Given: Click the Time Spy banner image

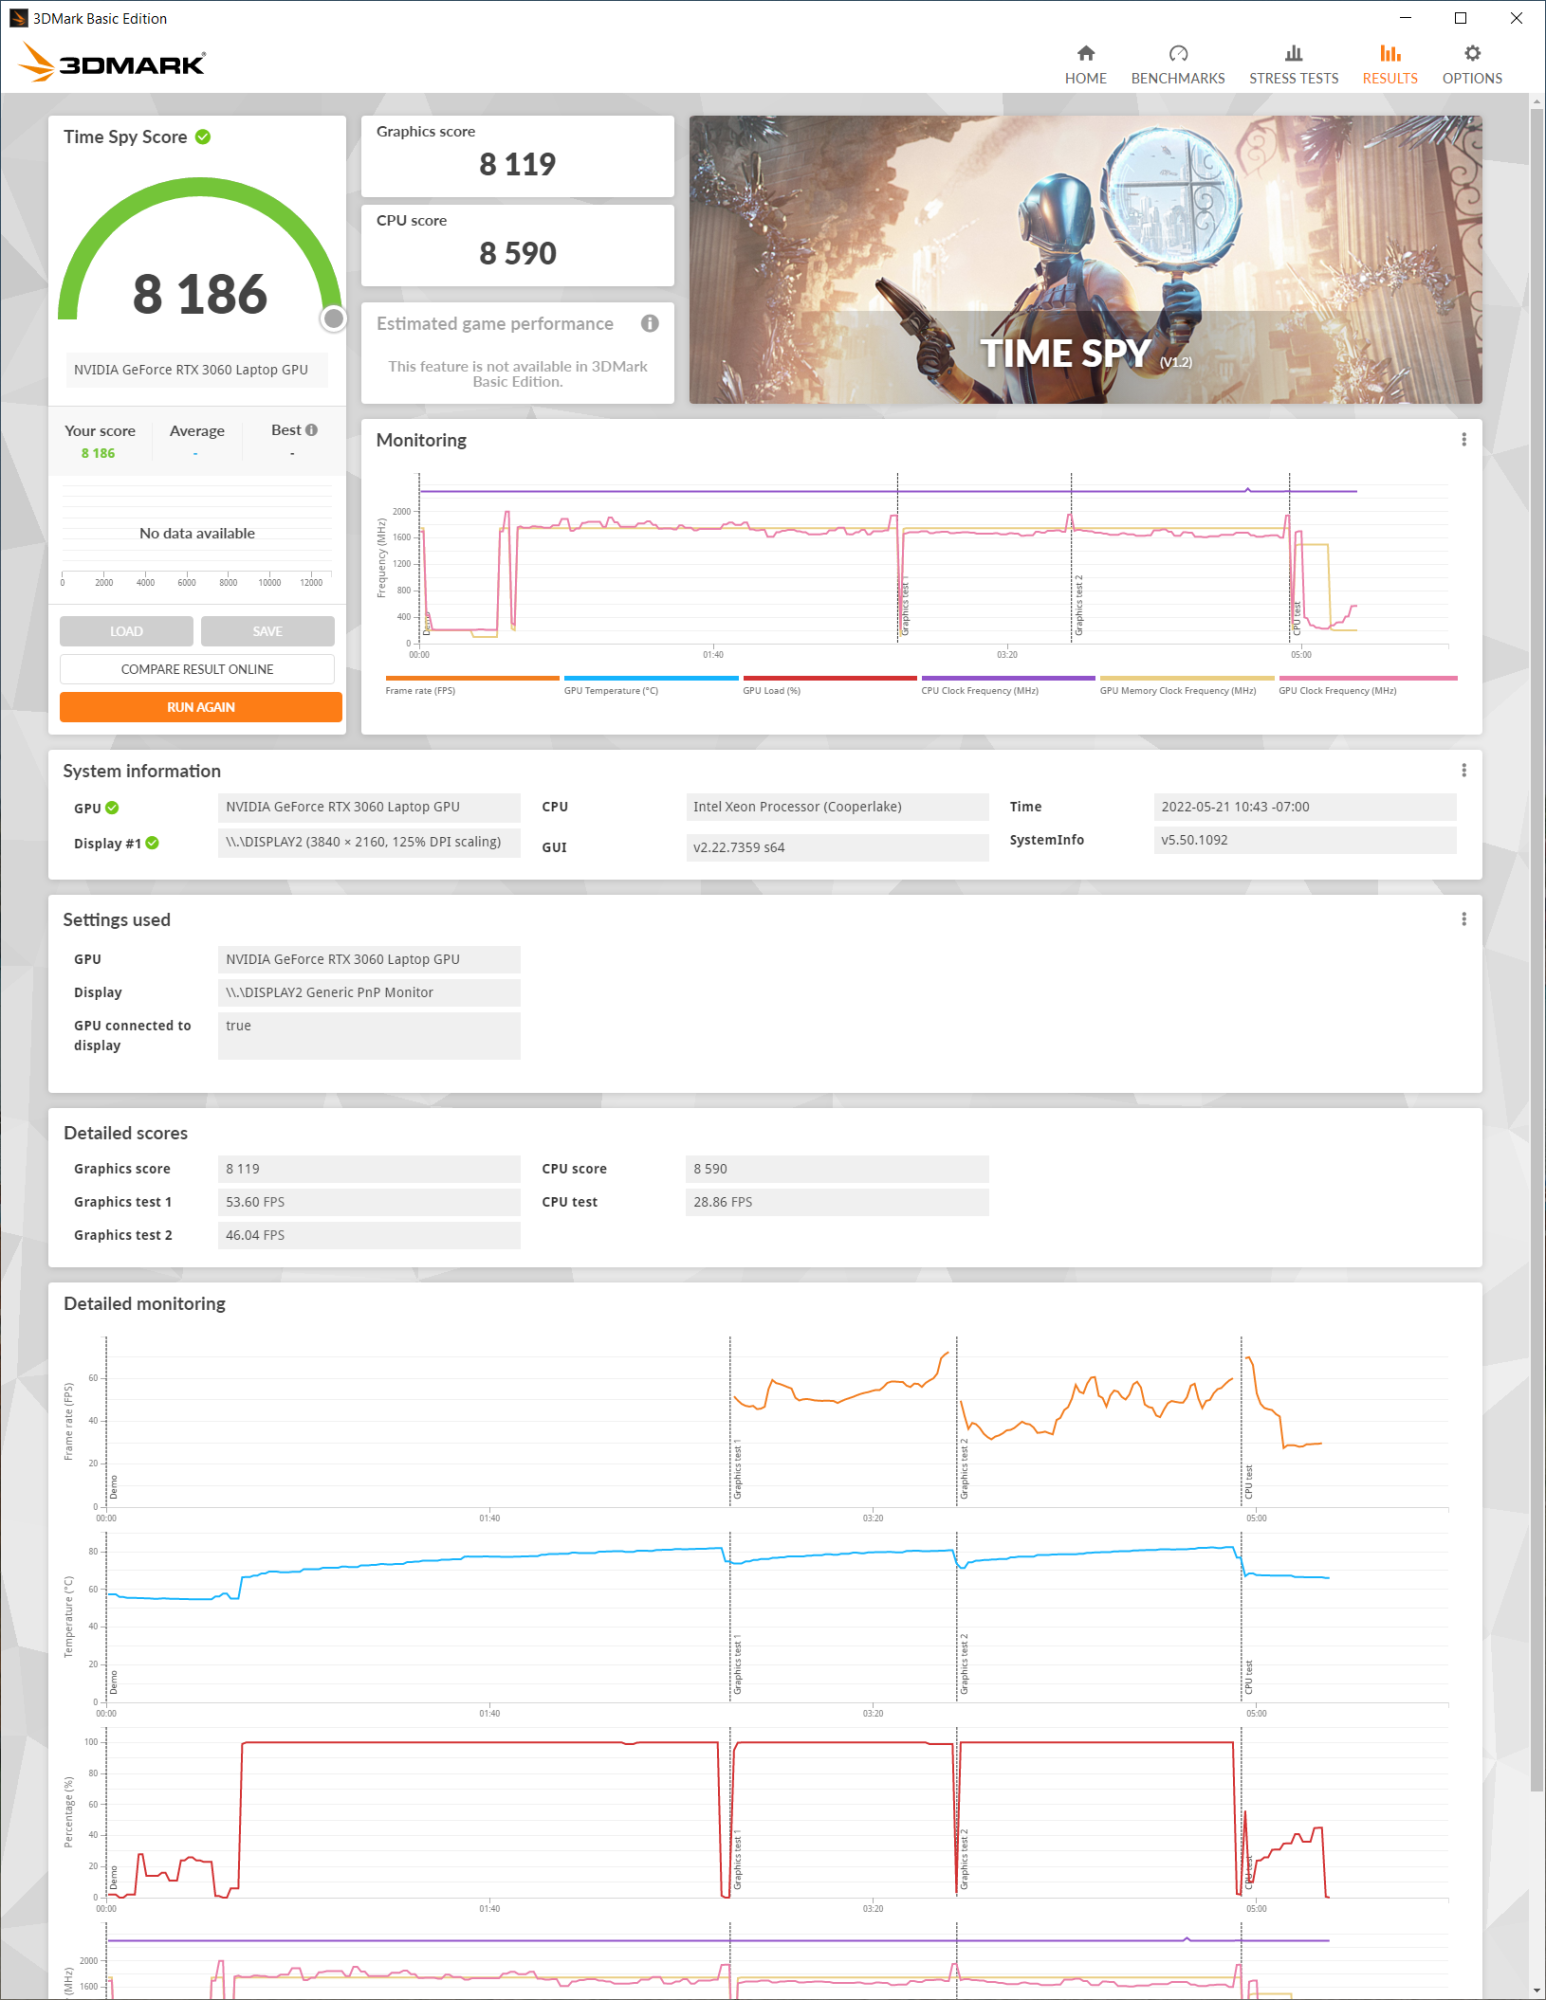Looking at the screenshot, I should click(1085, 260).
